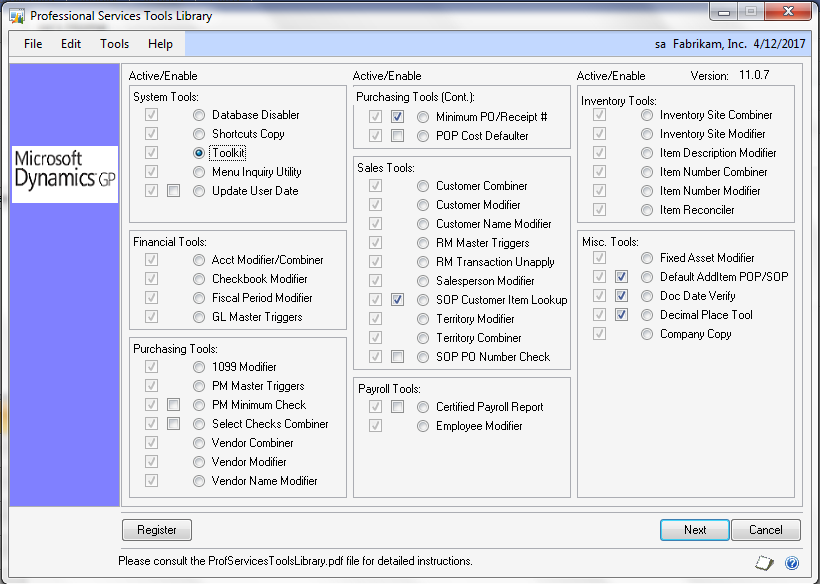Choose Inventory Site Combiner tool
820x584 pixels.
click(647, 115)
